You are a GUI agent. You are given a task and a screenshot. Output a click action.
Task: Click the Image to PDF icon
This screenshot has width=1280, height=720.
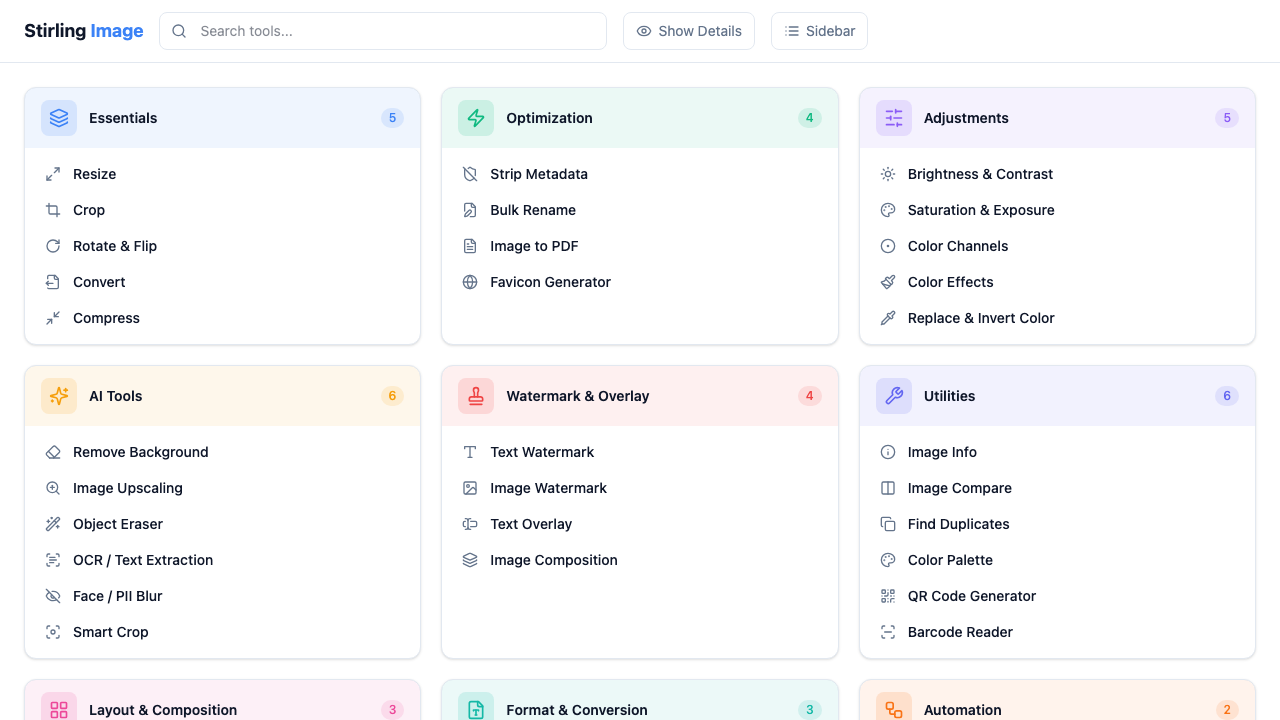[470, 246]
